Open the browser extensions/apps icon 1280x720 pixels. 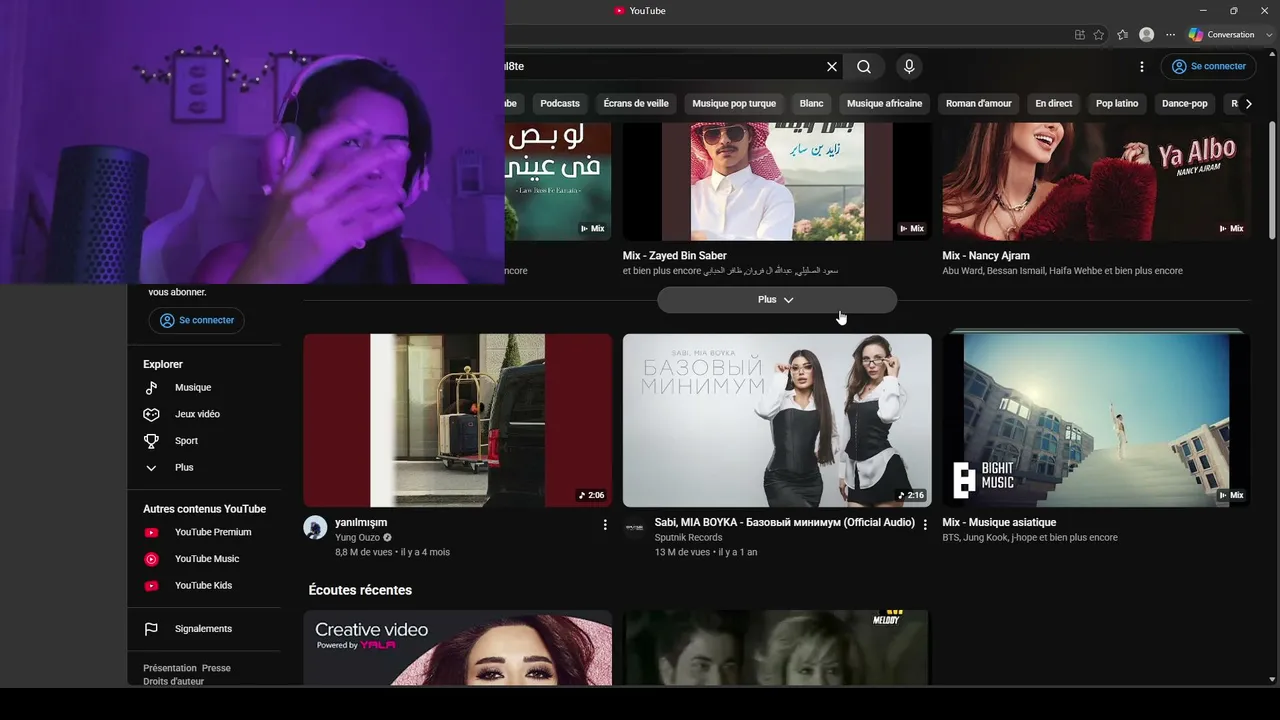1079,35
